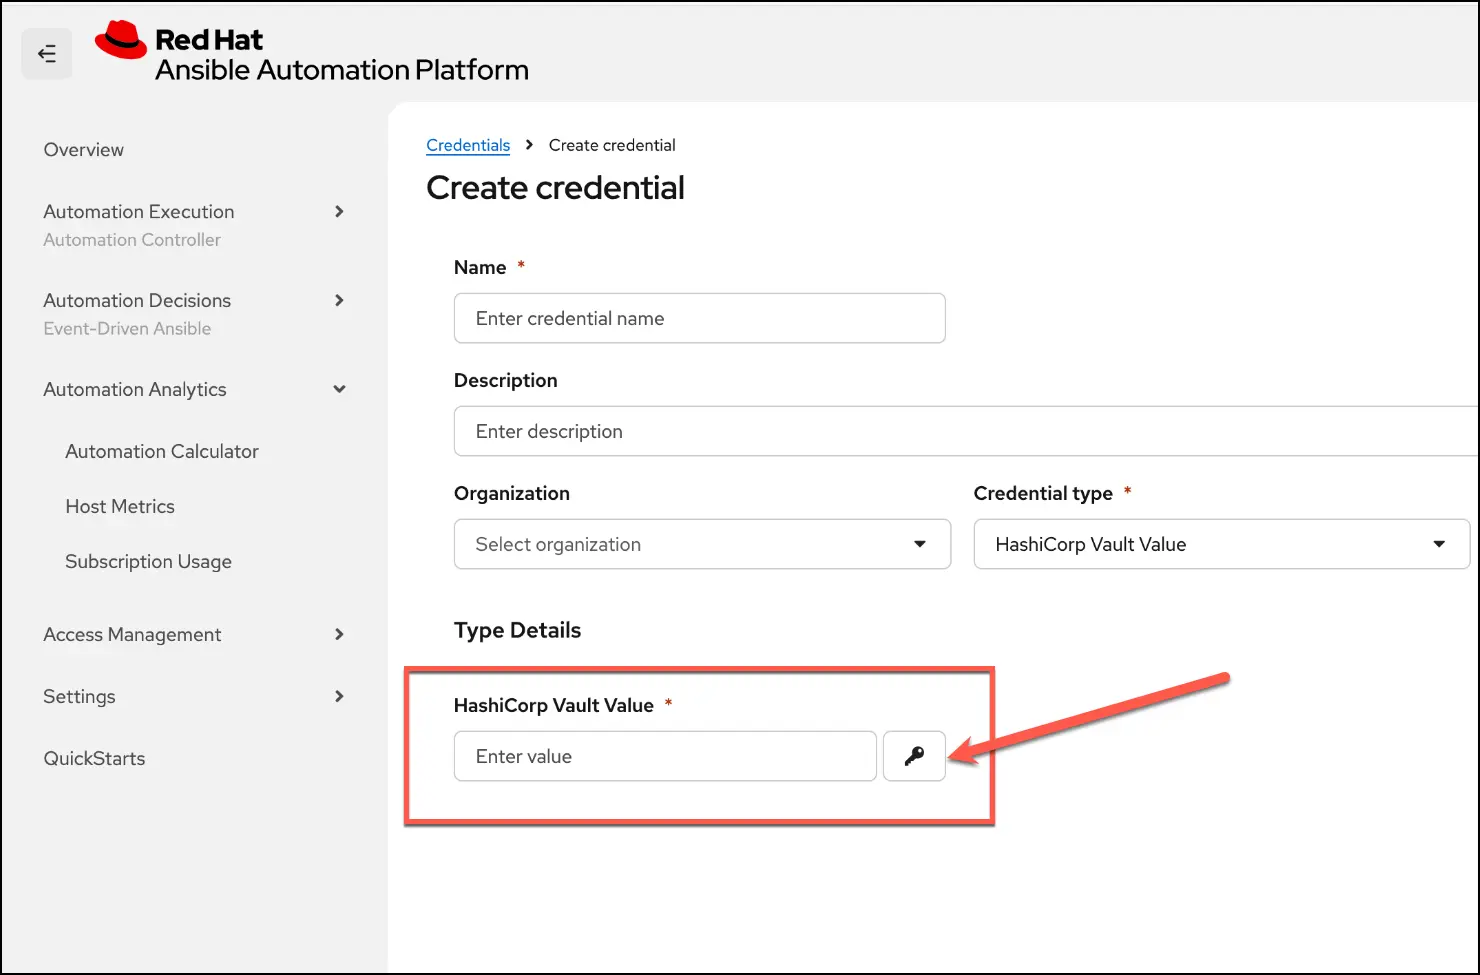Select Automation Analytics menu label
Image resolution: width=1480 pixels, height=975 pixels.
135,390
